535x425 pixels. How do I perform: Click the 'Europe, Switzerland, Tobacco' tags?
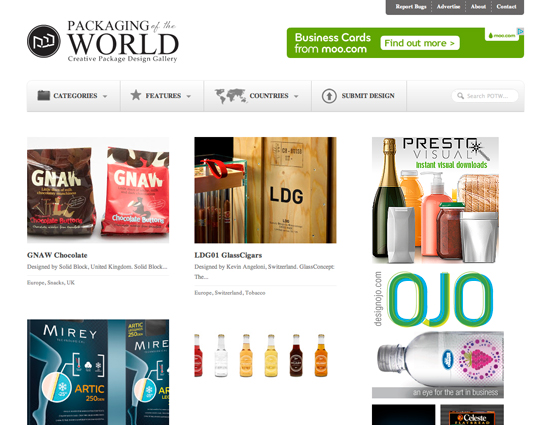230,293
